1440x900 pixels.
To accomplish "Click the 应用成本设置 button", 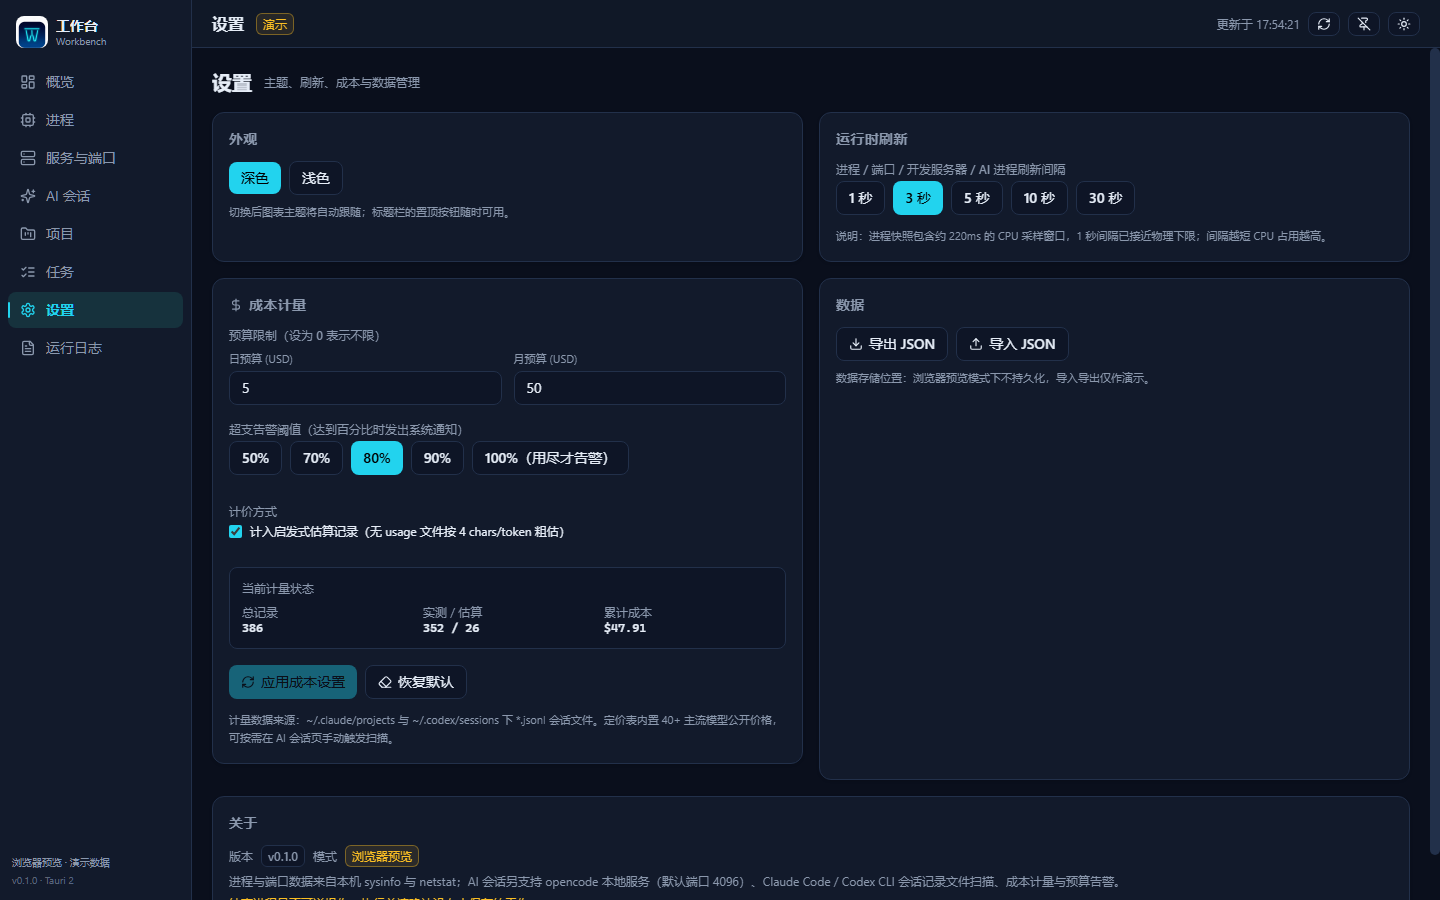I will (293, 682).
